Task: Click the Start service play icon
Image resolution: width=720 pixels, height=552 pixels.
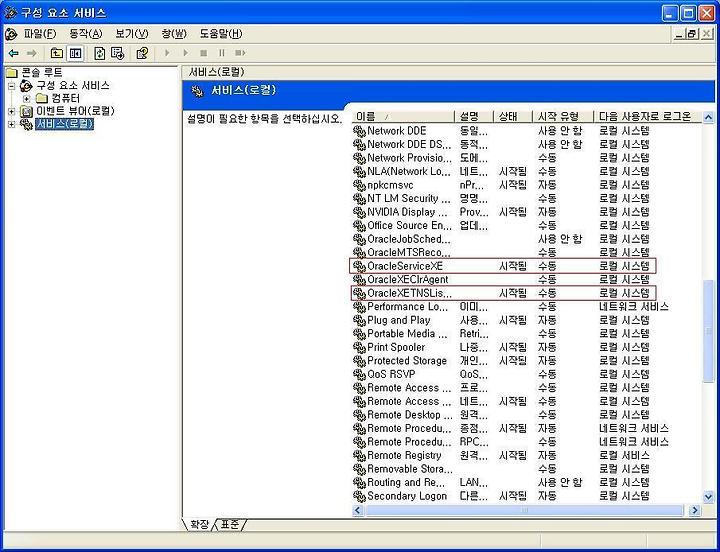Action: pos(167,53)
